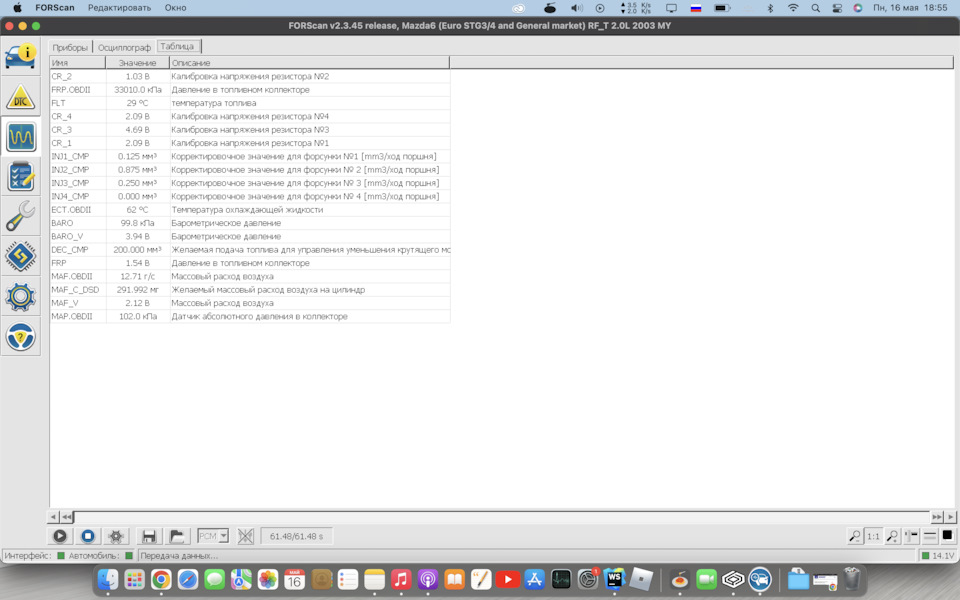Viewport: 960px width, 600px height.
Task: Click the right magnifier zoom icon
Action: (x=892, y=536)
